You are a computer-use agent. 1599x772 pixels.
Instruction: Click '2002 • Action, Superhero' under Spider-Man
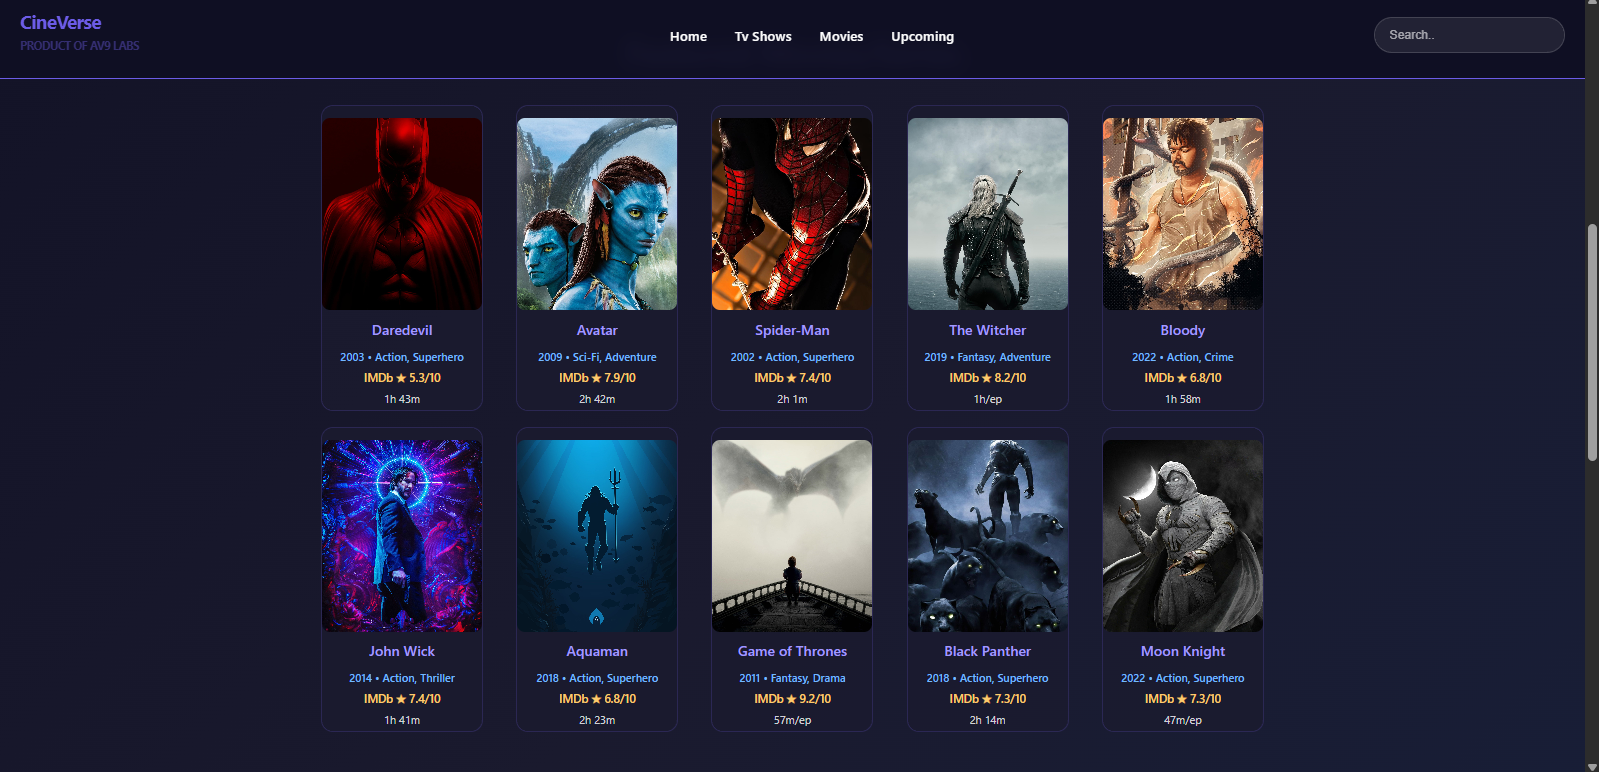(x=792, y=357)
